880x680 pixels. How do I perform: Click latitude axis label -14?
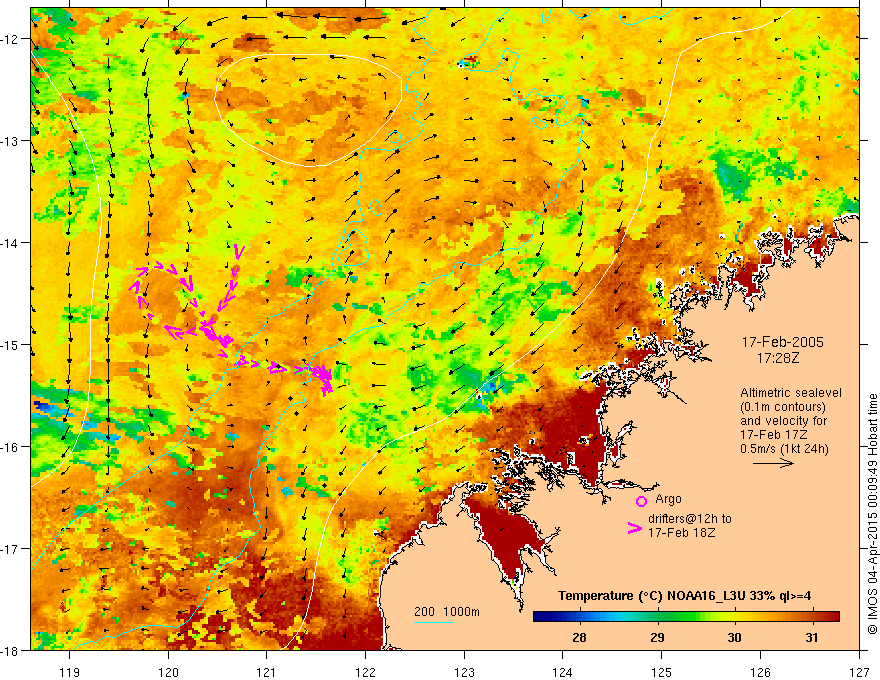(11, 243)
